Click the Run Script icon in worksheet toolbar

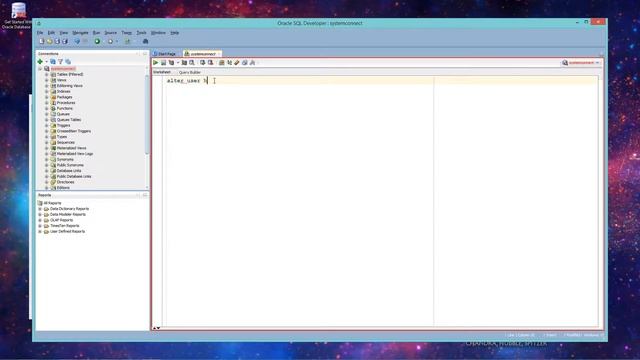tap(163, 62)
